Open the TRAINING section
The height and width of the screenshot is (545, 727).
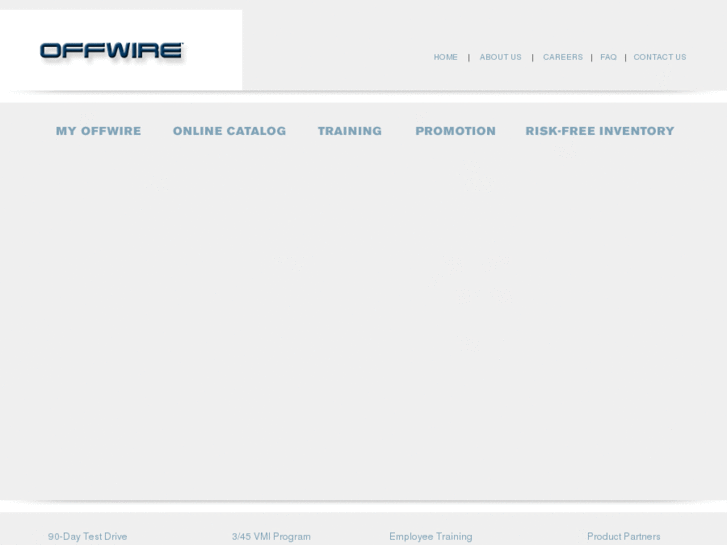click(x=350, y=131)
